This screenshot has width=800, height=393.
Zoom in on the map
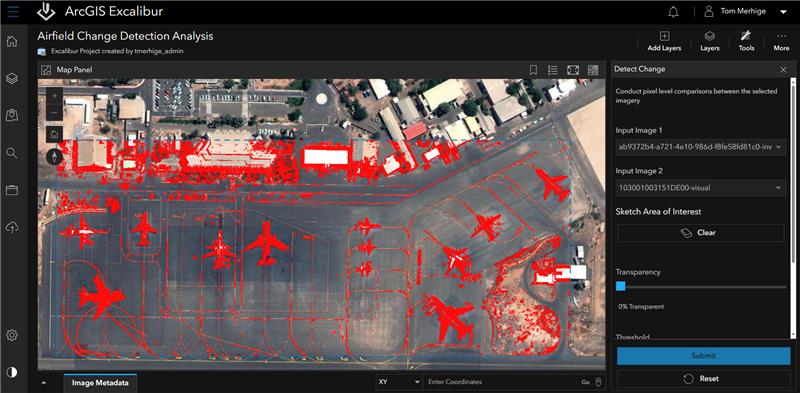pos(55,96)
